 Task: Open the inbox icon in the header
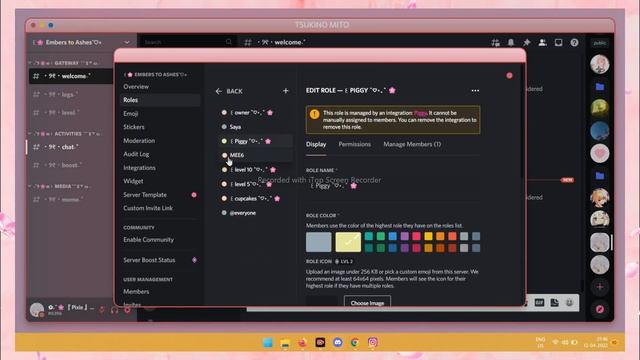point(558,42)
